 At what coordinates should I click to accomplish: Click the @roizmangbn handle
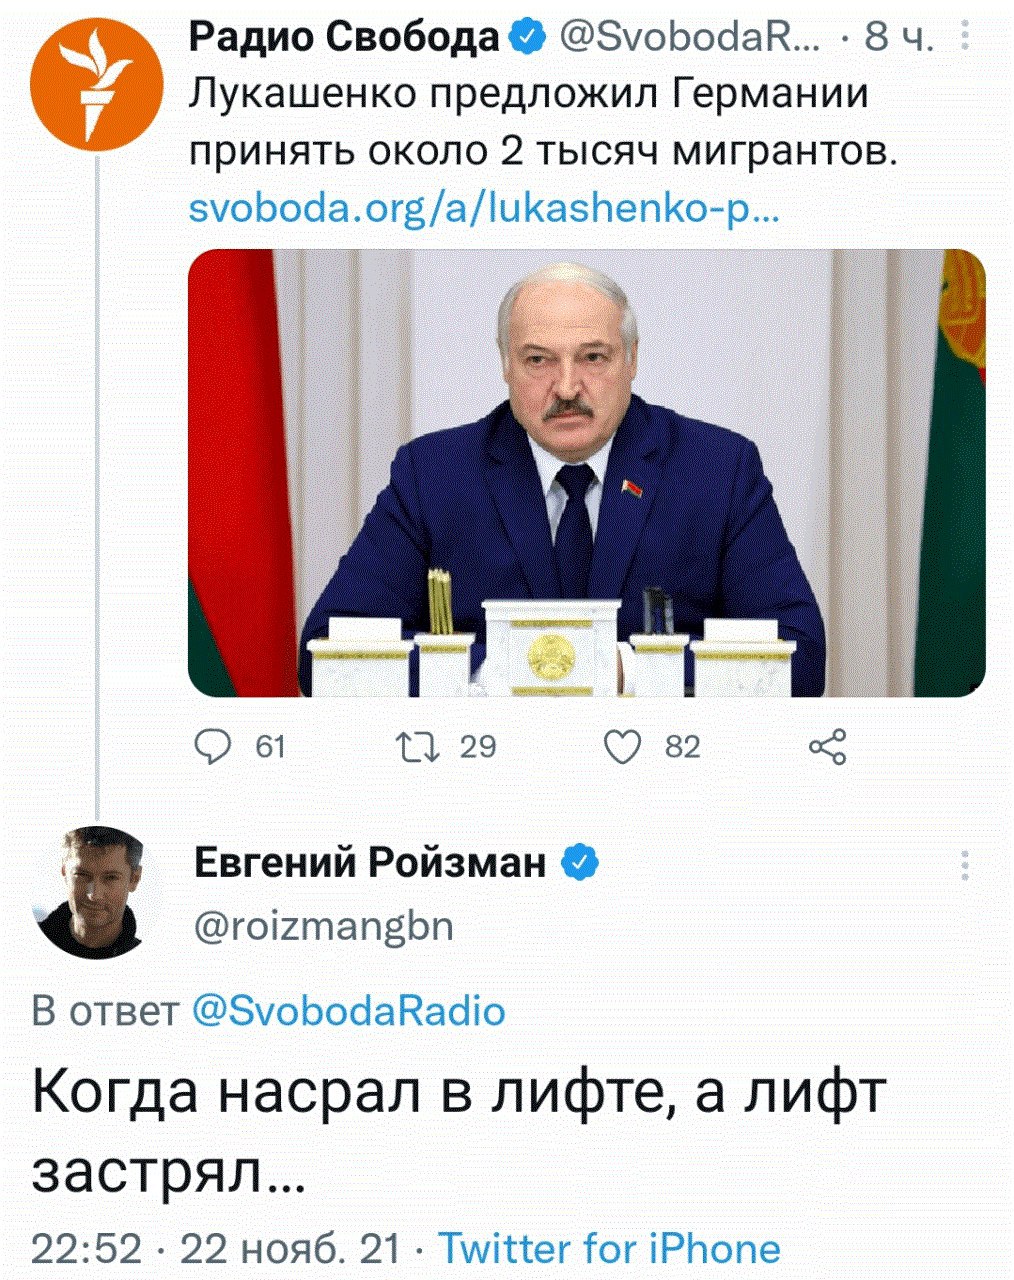pyautogui.click(x=322, y=926)
